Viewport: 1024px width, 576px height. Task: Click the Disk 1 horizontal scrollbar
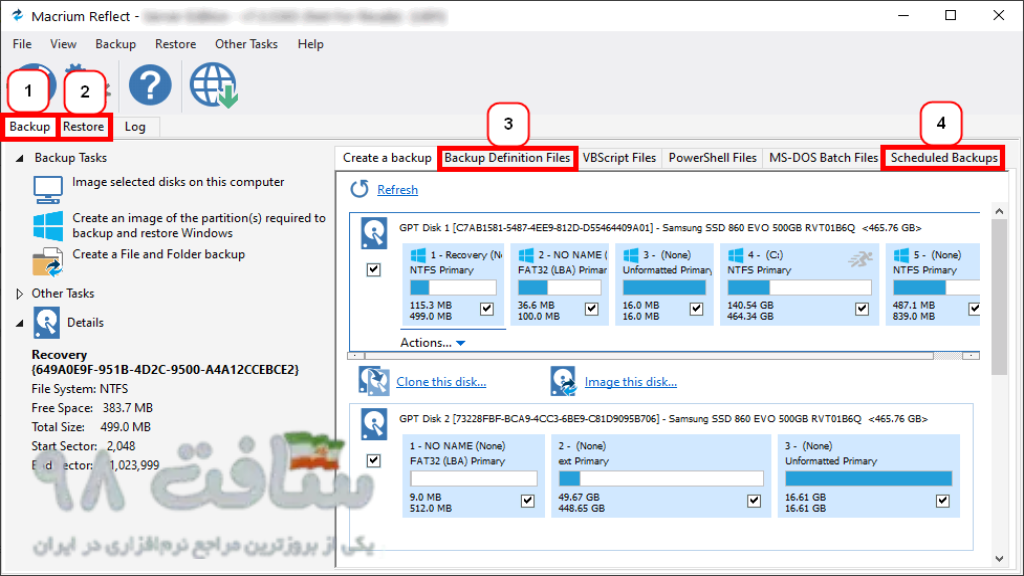663,356
